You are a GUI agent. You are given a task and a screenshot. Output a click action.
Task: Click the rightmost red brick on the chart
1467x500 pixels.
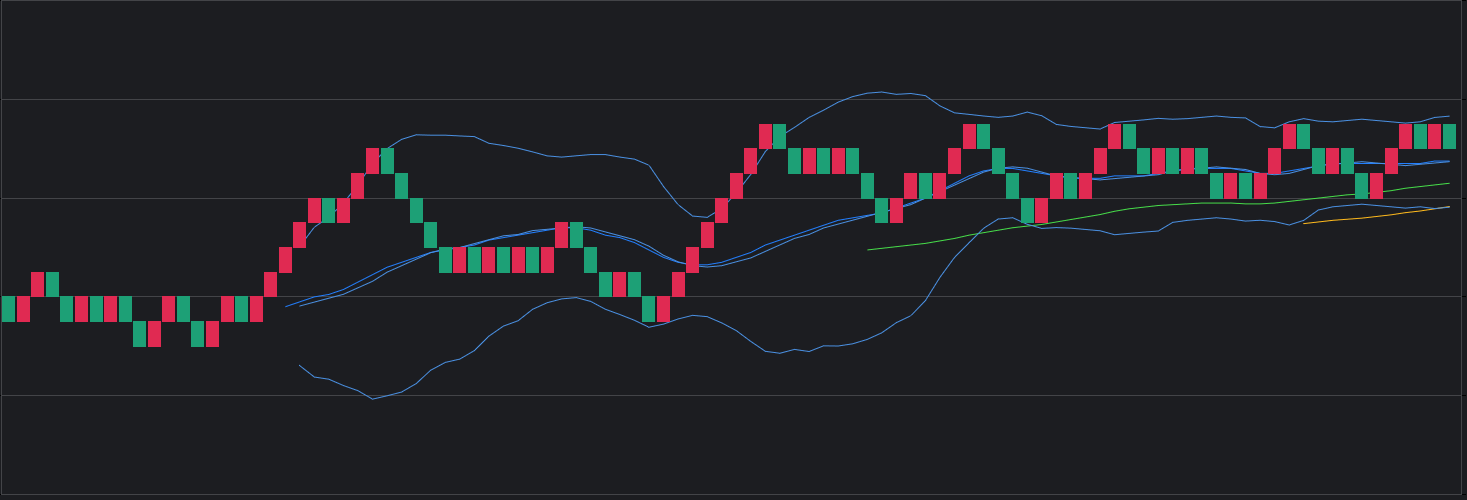(x=1434, y=136)
